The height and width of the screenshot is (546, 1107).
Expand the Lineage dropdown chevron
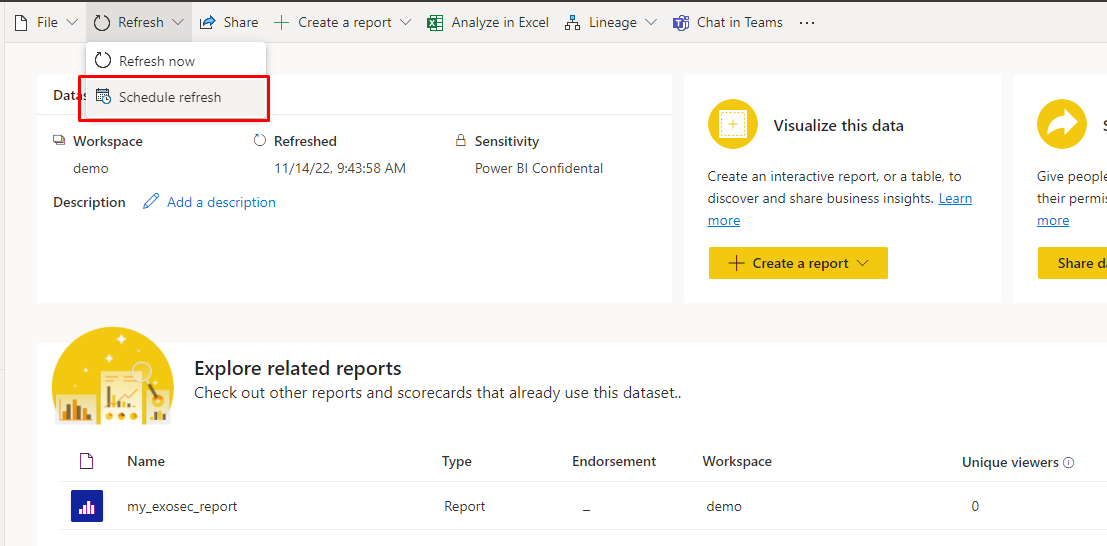point(650,22)
